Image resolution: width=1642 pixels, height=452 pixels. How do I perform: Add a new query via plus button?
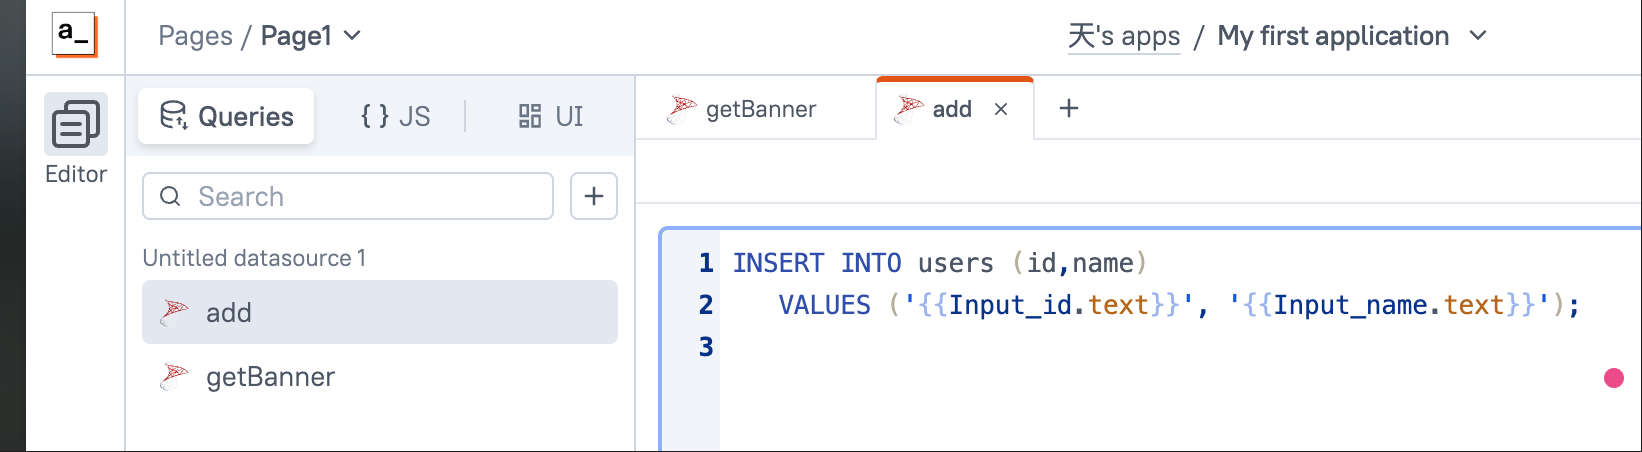(x=594, y=196)
